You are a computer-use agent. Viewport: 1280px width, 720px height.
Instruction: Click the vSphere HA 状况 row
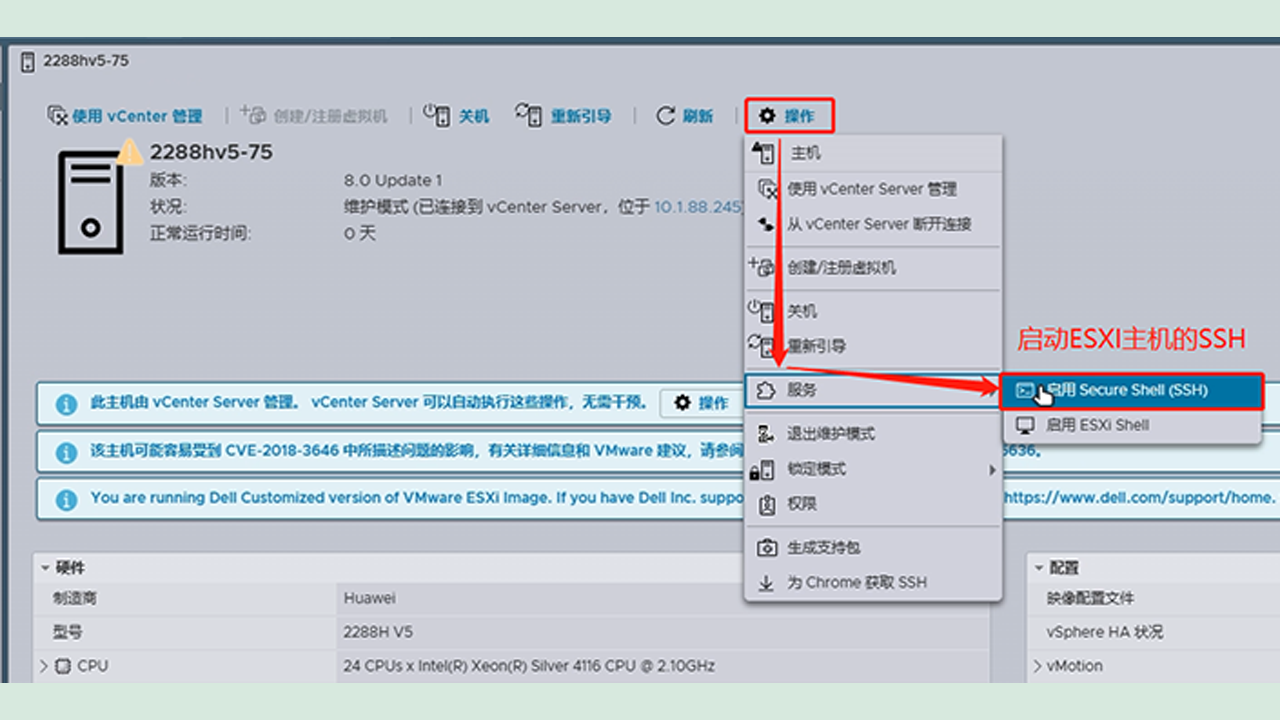coord(1153,632)
